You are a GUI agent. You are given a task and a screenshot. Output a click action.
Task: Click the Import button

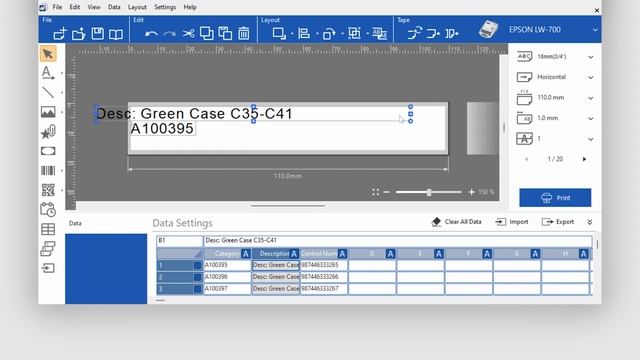[x=512, y=222]
